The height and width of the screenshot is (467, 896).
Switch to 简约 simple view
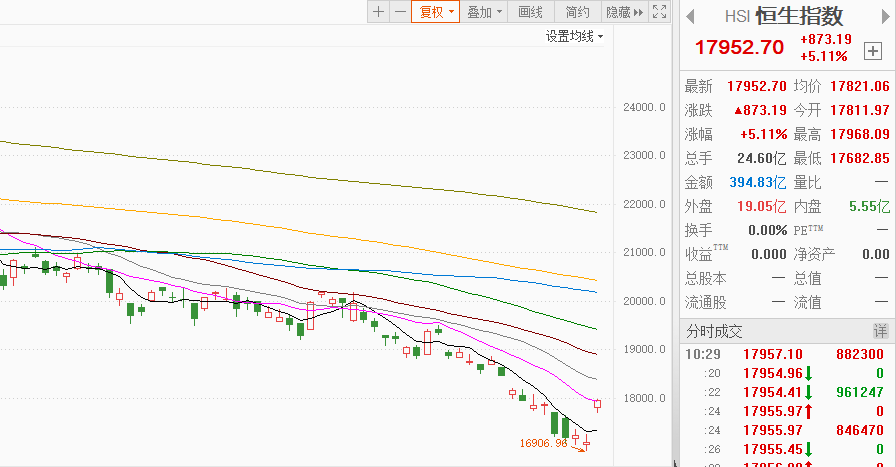(x=577, y=12)
